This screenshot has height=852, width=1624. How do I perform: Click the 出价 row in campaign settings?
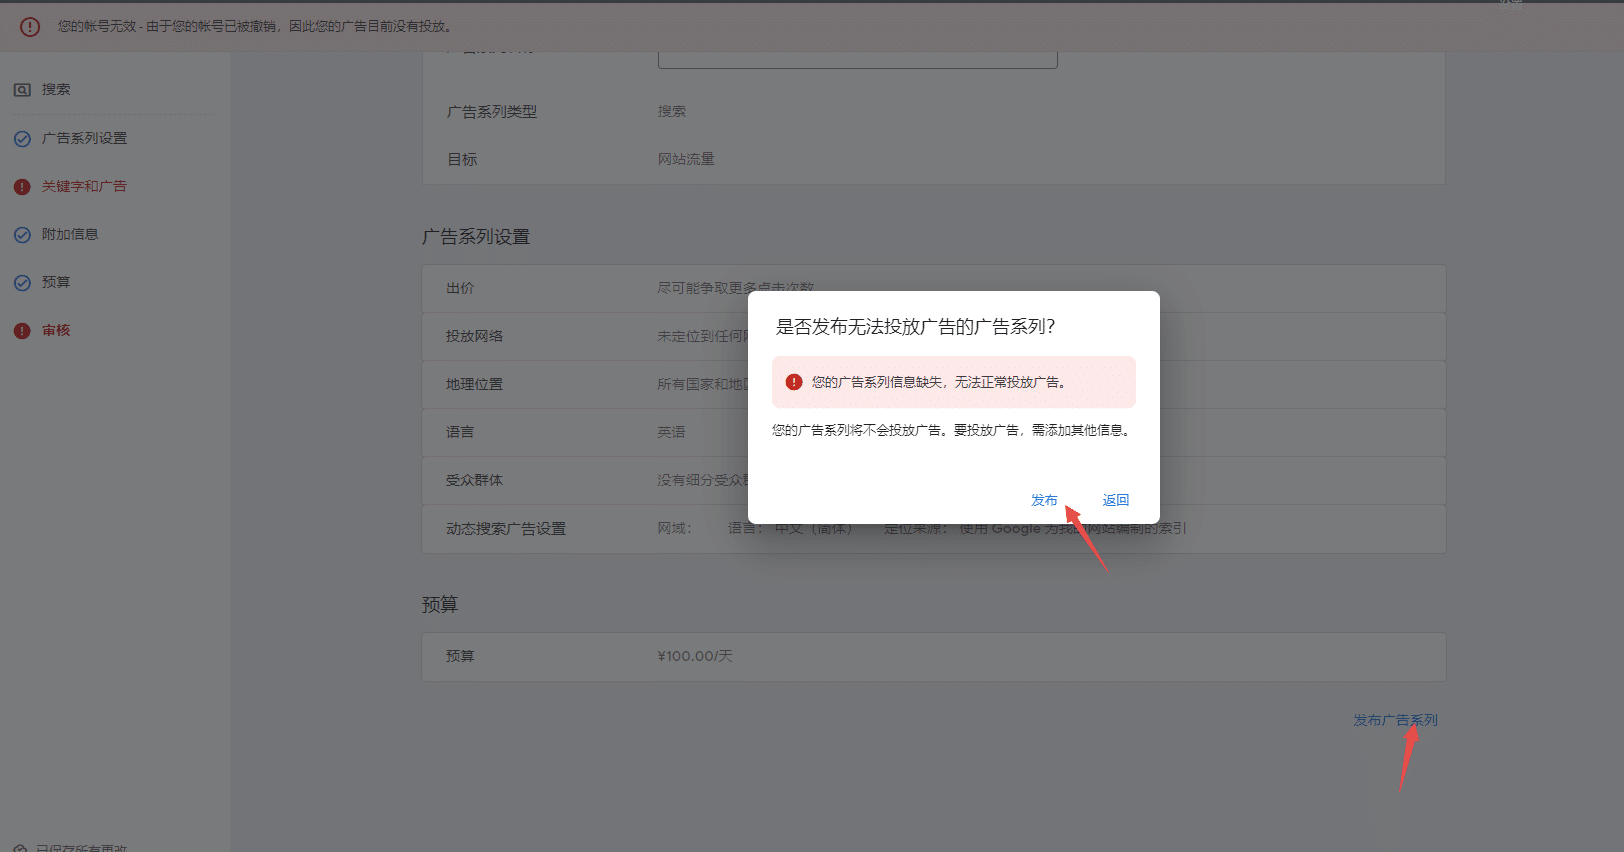coord(934,288)
